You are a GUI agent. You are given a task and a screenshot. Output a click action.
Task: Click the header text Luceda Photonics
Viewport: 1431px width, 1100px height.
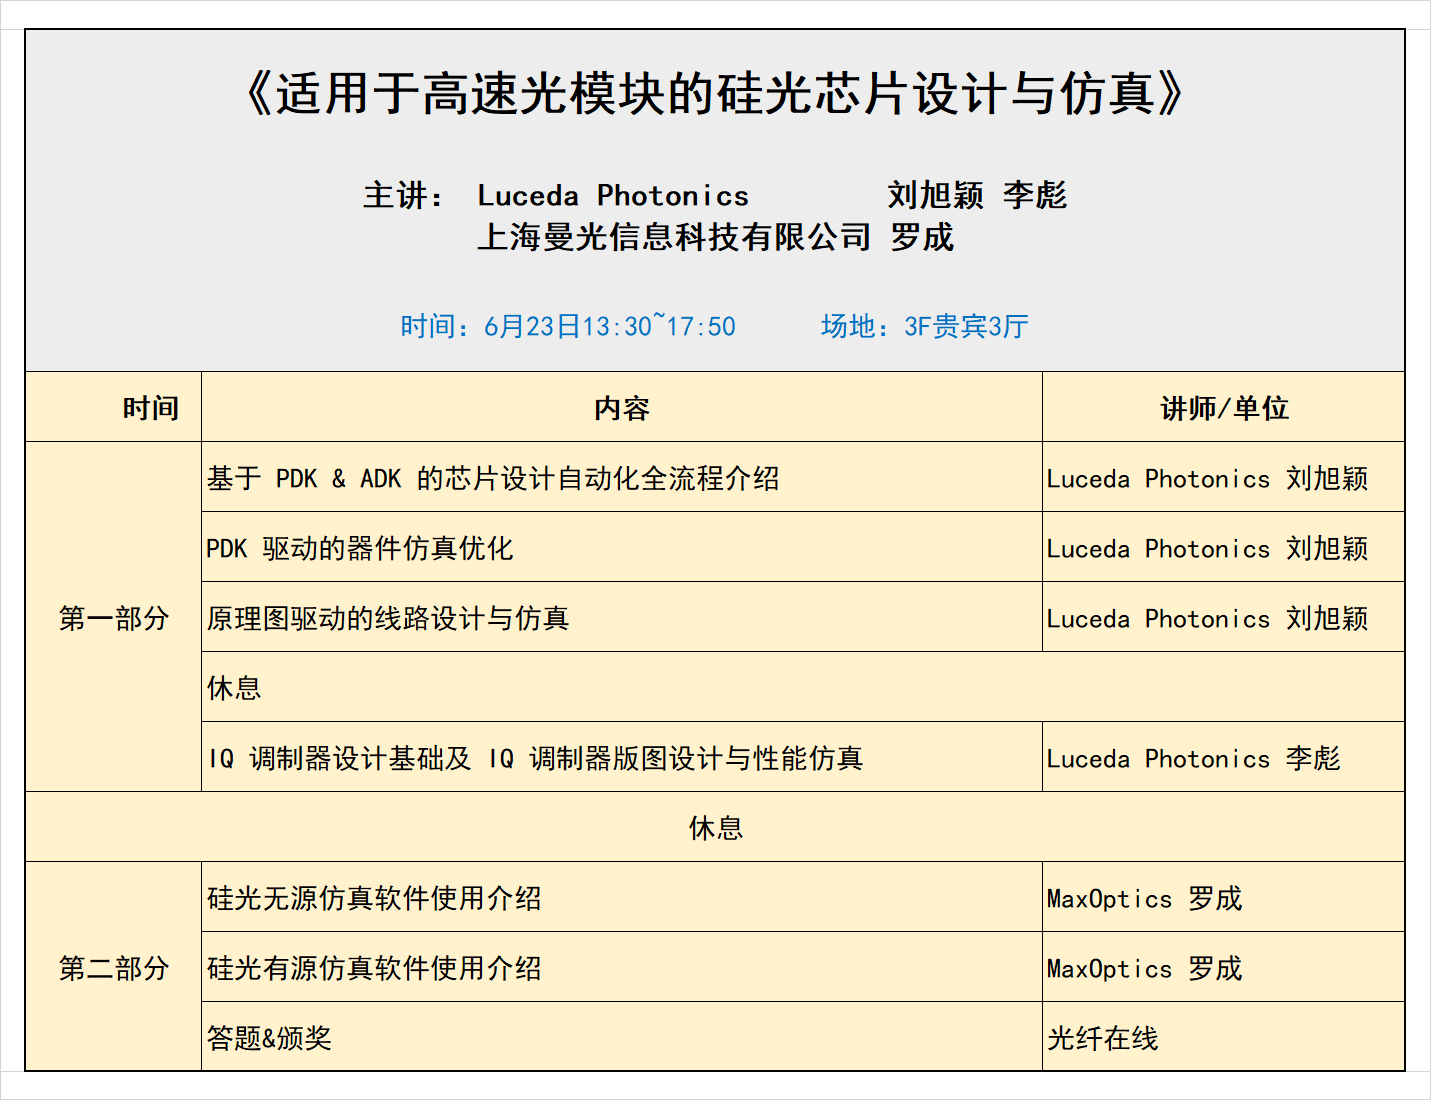[x=613, y=195]
